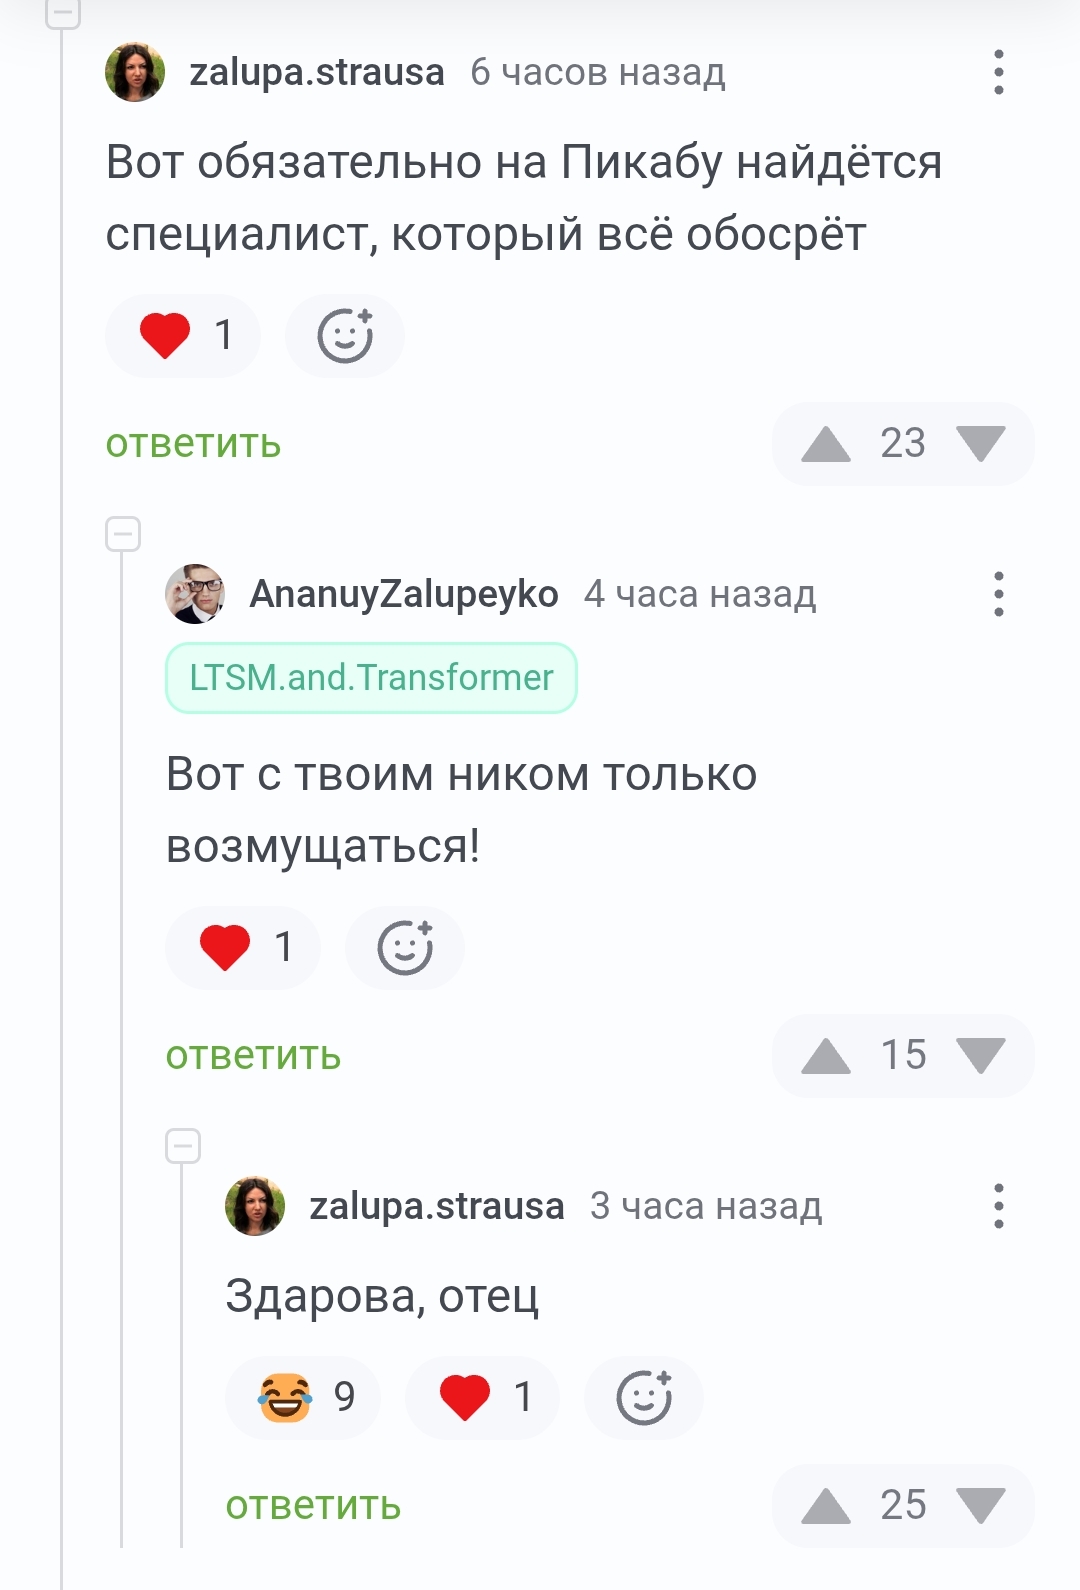Viewport: 1080px width, 1590px height.
Task: Upvote the comment rated 23
Action: [826, 444]
